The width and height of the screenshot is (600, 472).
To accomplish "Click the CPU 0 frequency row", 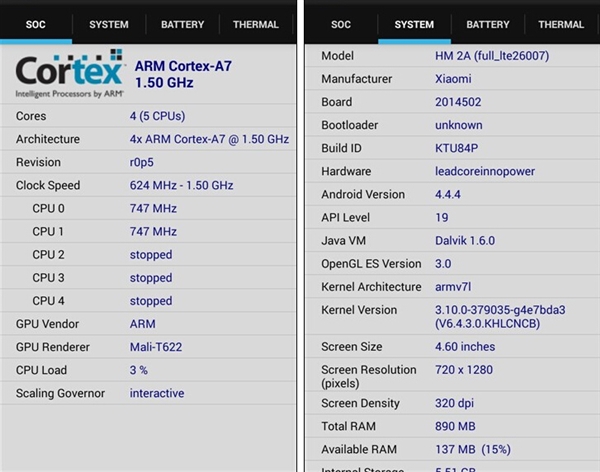I will tap(150, 208).
